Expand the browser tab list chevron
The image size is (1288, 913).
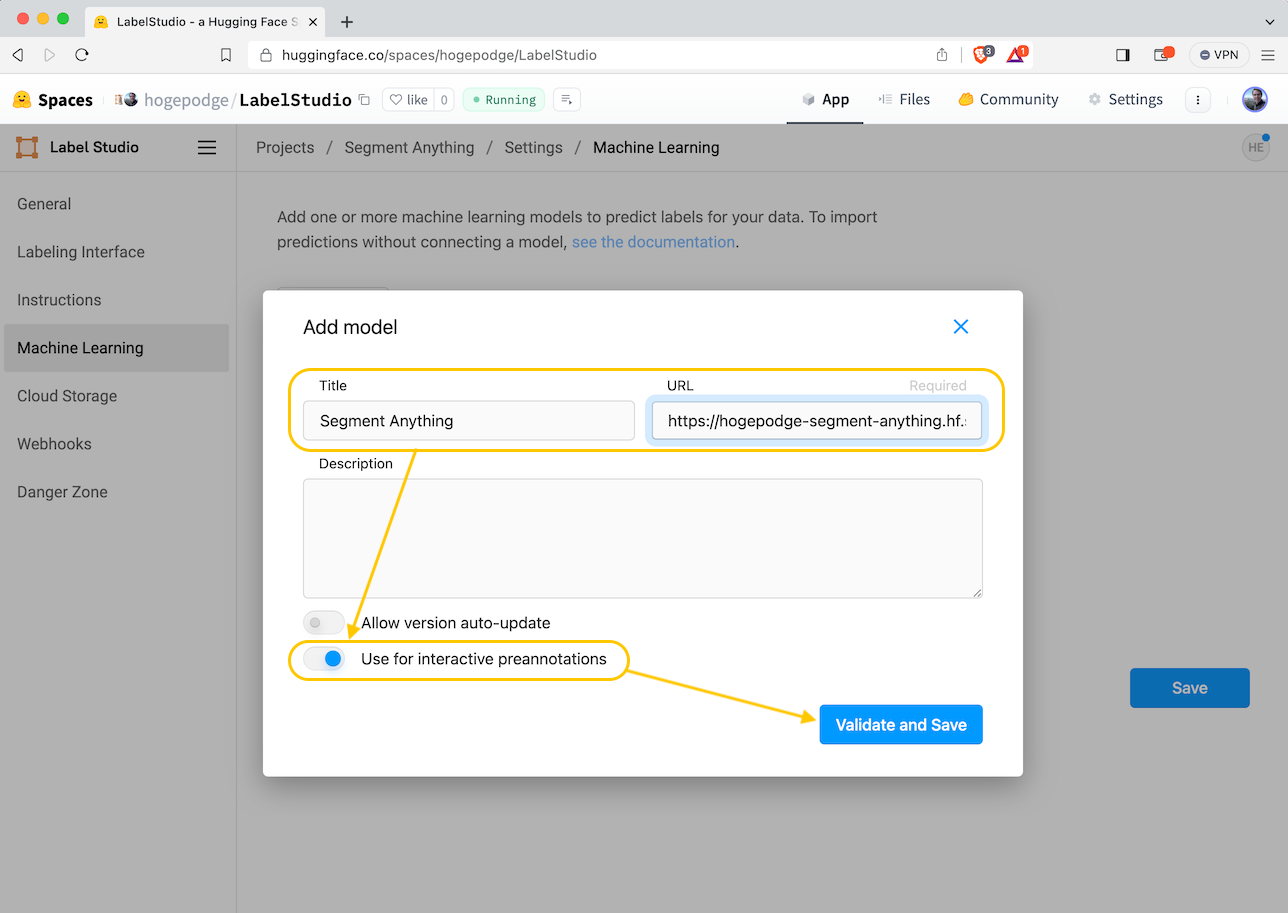[x=1270, y=22]
